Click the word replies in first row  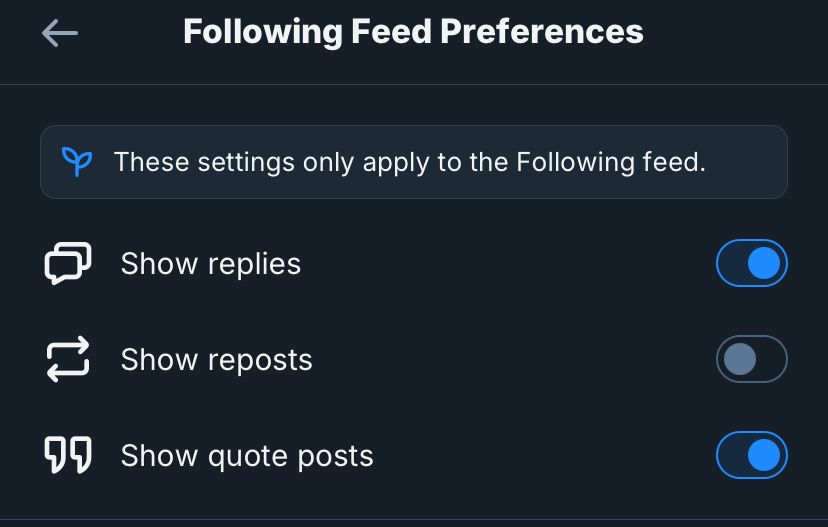255,264
